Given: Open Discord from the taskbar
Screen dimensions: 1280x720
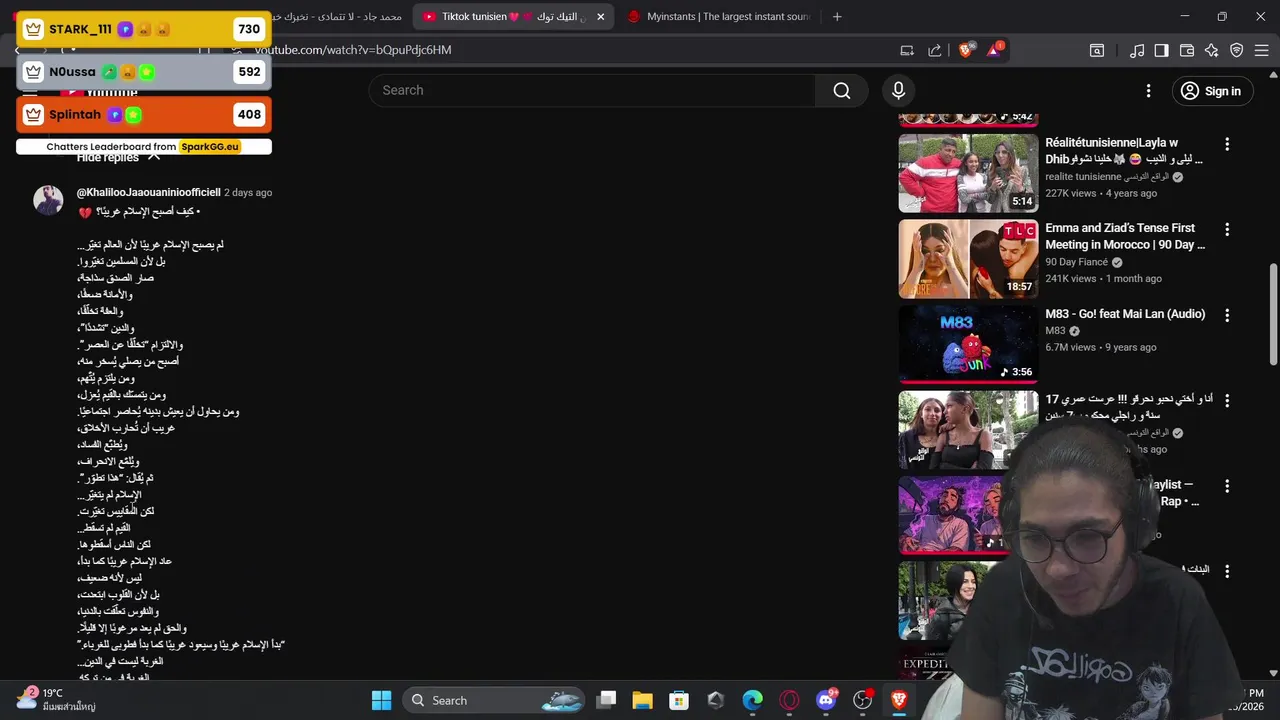Looking at the screenshot, I should (x=826, y=700).
